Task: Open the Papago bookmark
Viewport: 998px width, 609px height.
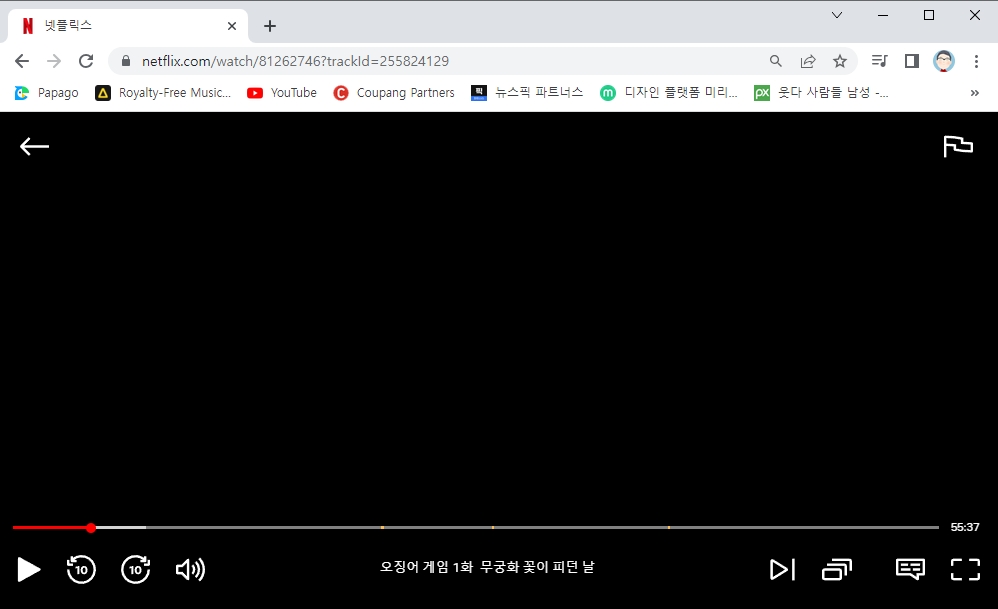Action: (46, 93)
